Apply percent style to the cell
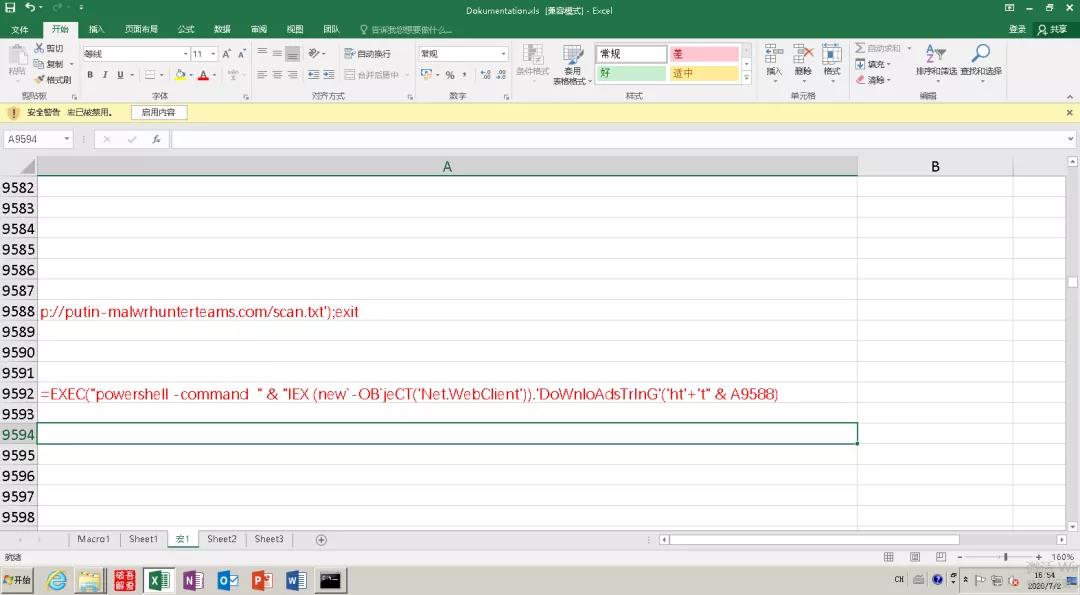 (x=450, y=74)
